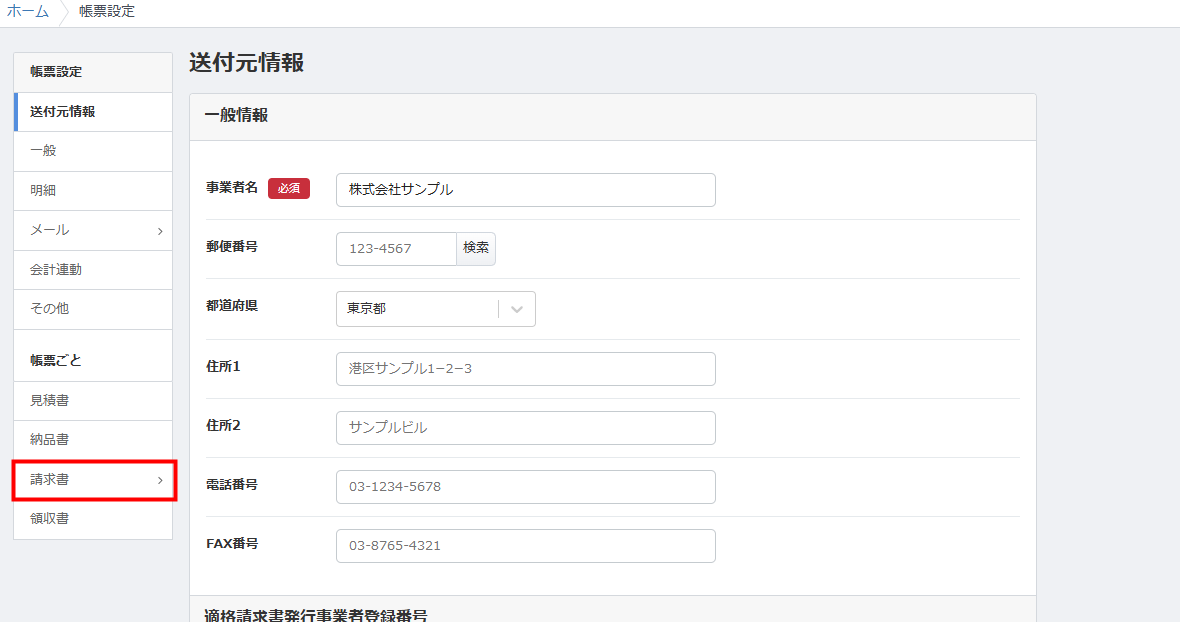Open the 納品書 settings page
1180x622 pixels.
(50, 440)
